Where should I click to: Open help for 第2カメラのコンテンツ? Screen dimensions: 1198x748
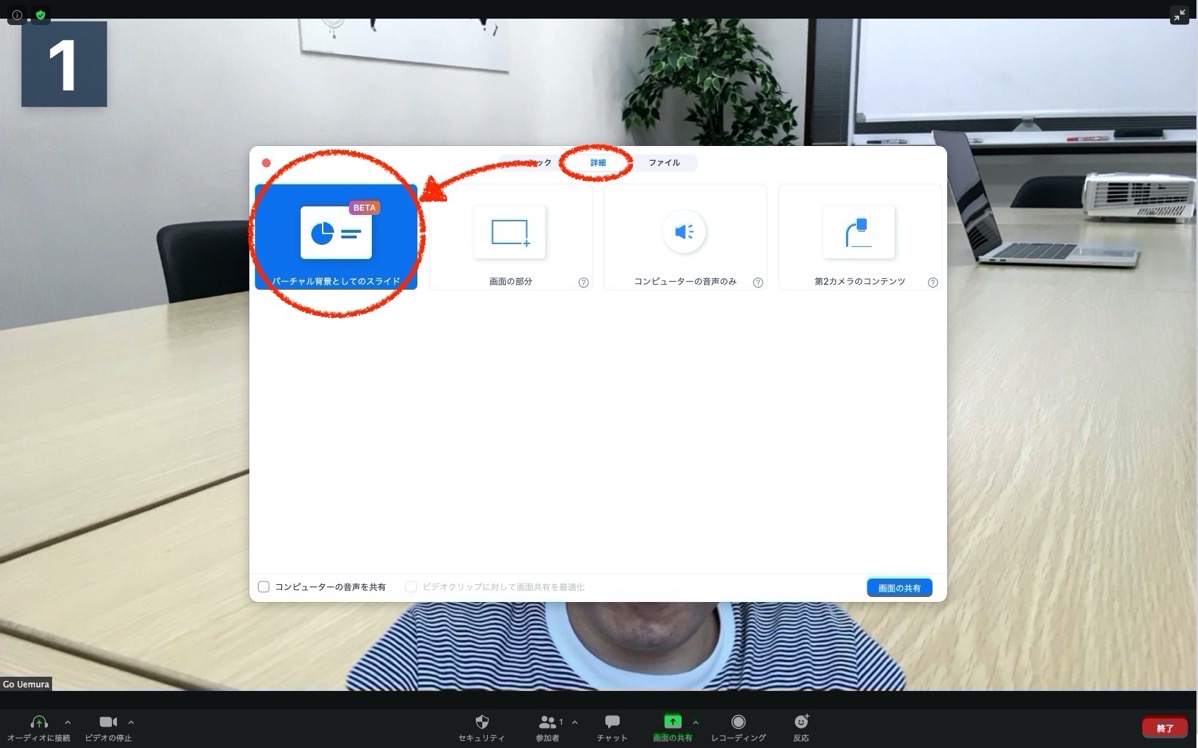click(x=933, y=283)
